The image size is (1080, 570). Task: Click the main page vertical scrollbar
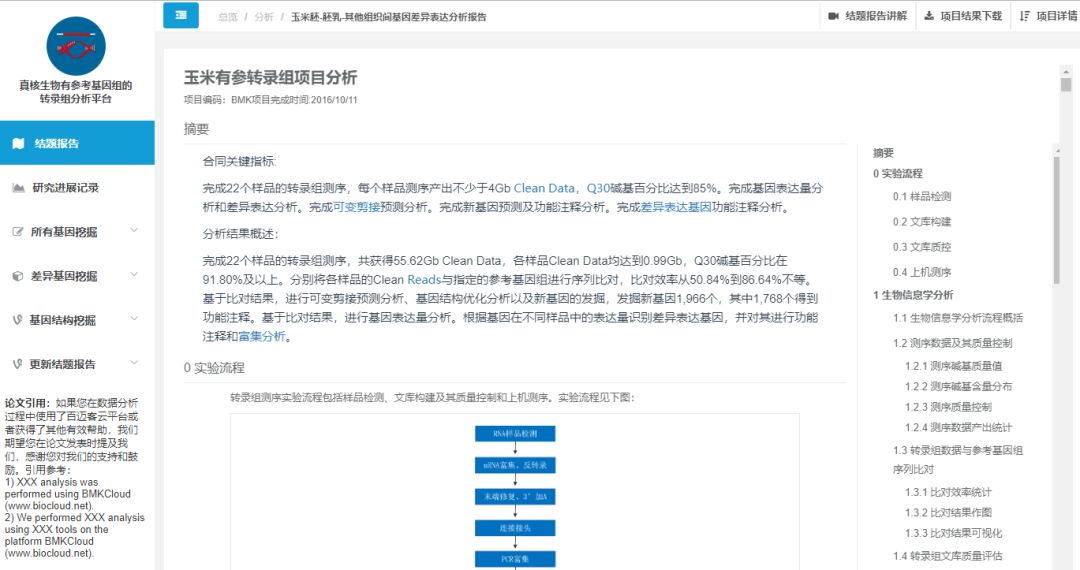point(1066,300)
